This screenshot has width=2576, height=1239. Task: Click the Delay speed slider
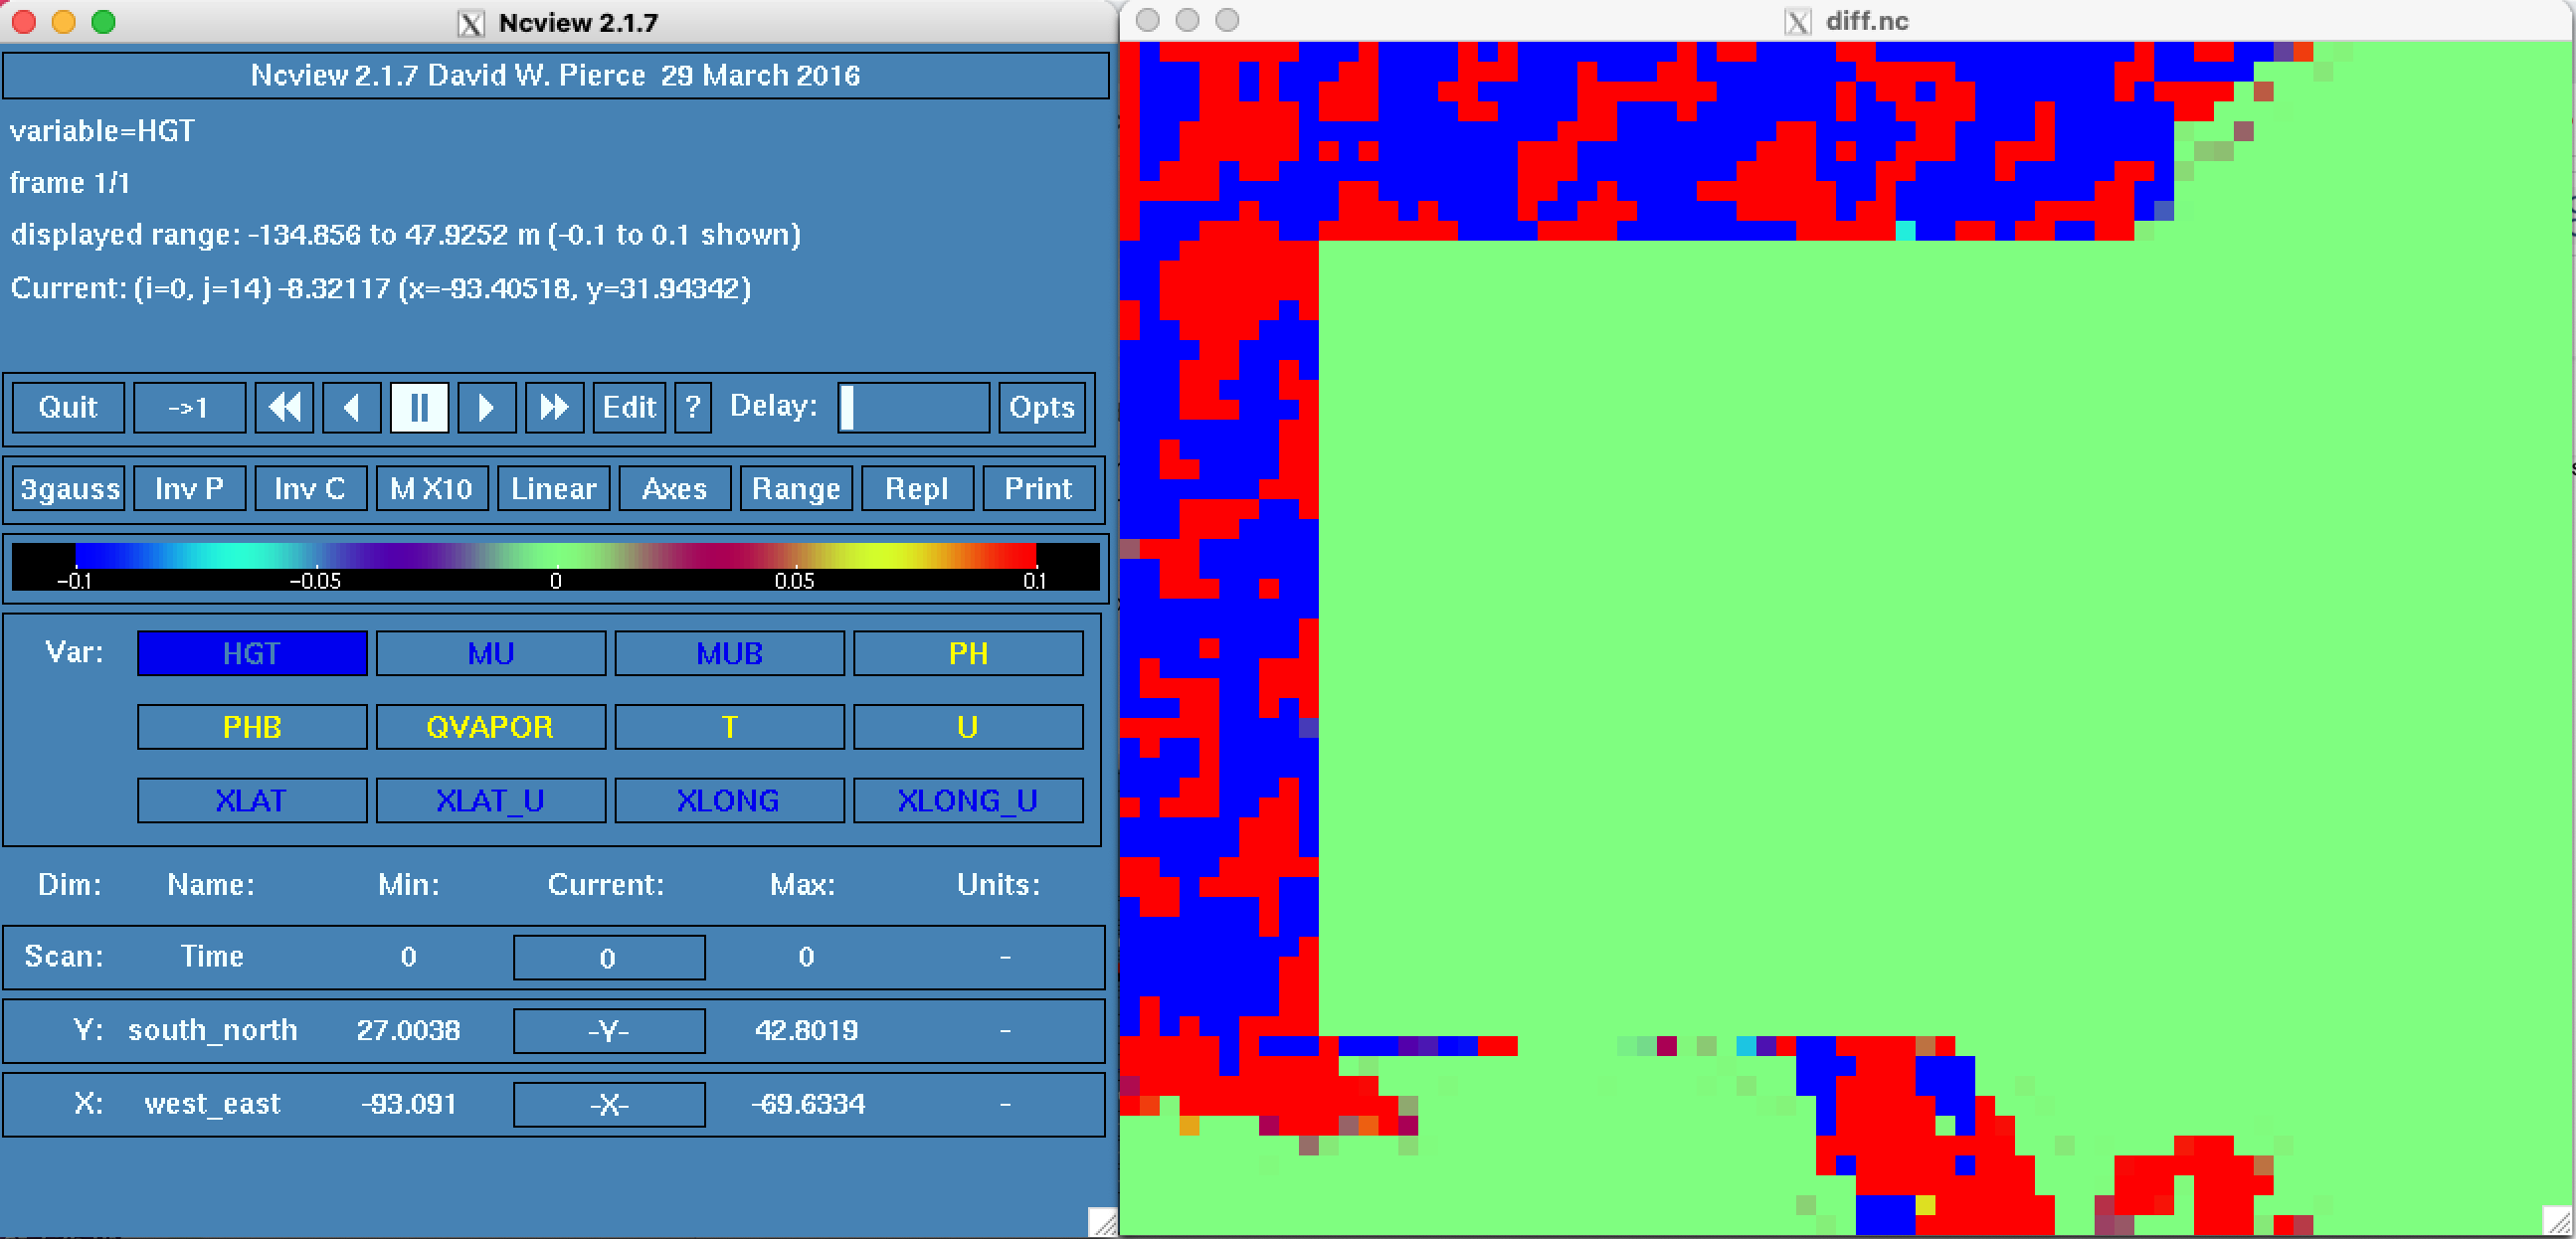tap(912, 407)
